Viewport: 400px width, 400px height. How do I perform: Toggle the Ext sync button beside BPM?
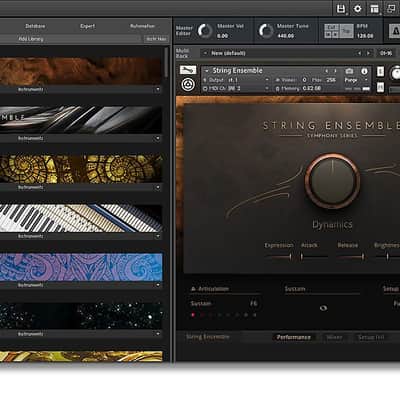(x=331, y=28)
